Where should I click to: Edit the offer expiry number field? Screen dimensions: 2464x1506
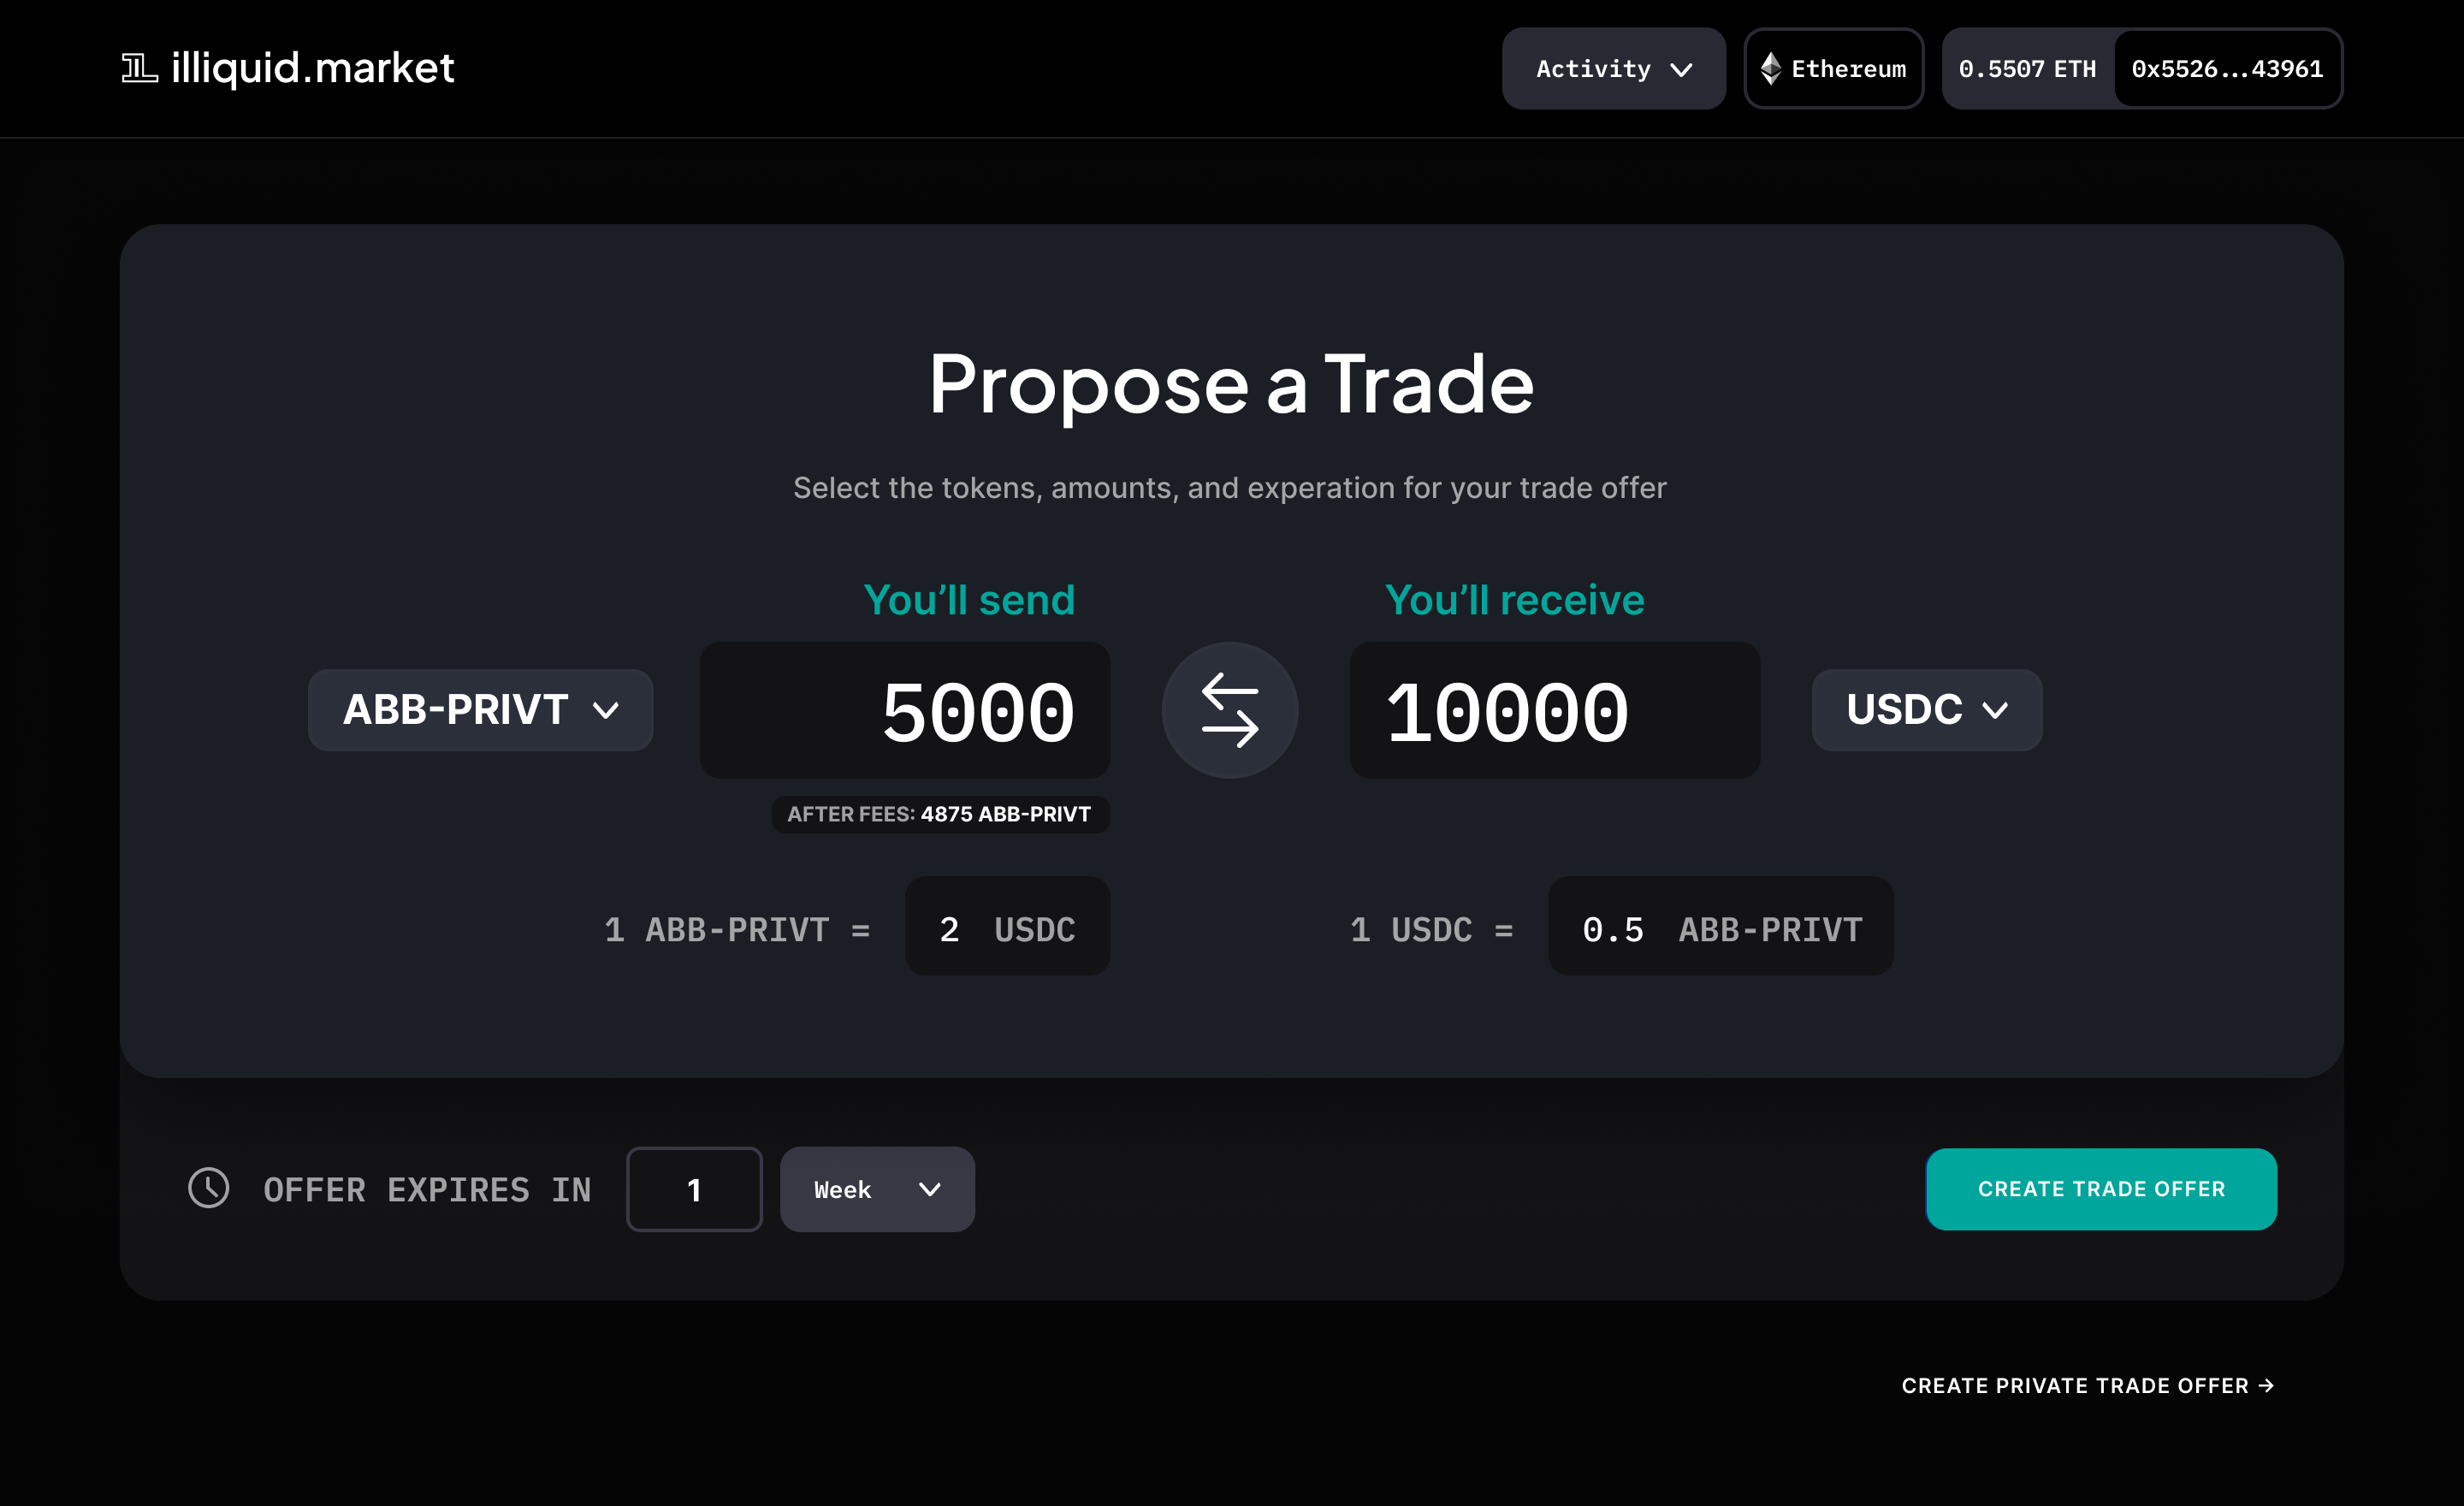pyautogui.click(x=694, y=1189)
